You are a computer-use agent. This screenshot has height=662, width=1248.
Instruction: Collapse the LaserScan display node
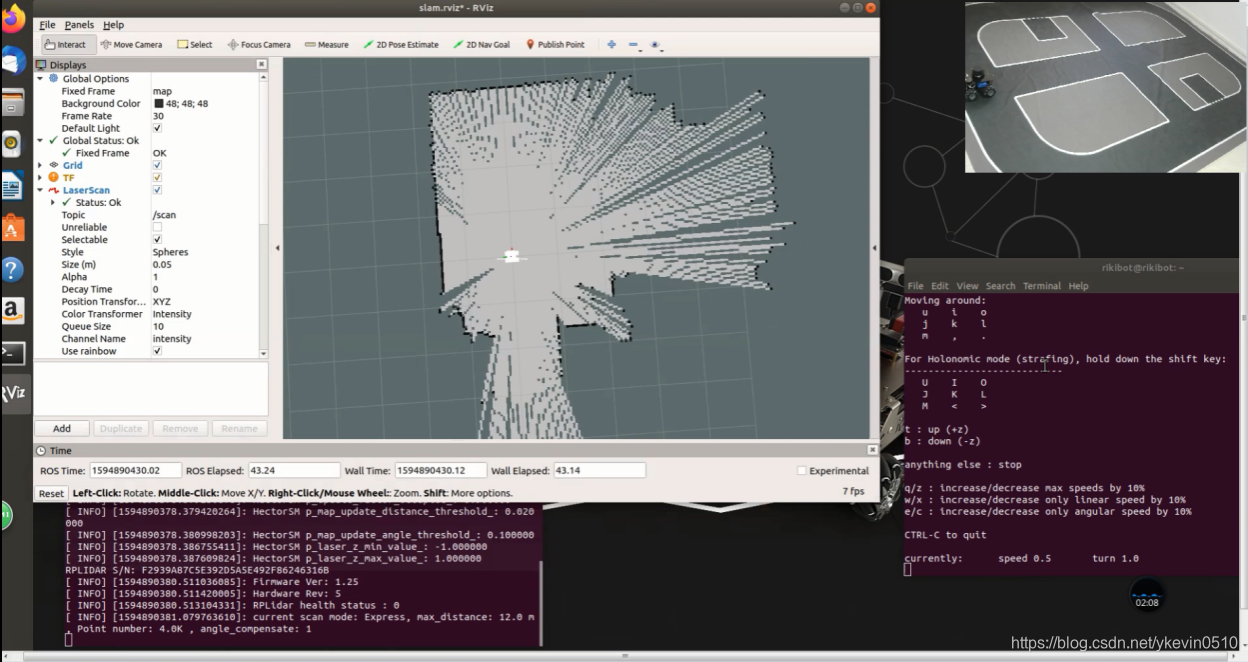41,190
